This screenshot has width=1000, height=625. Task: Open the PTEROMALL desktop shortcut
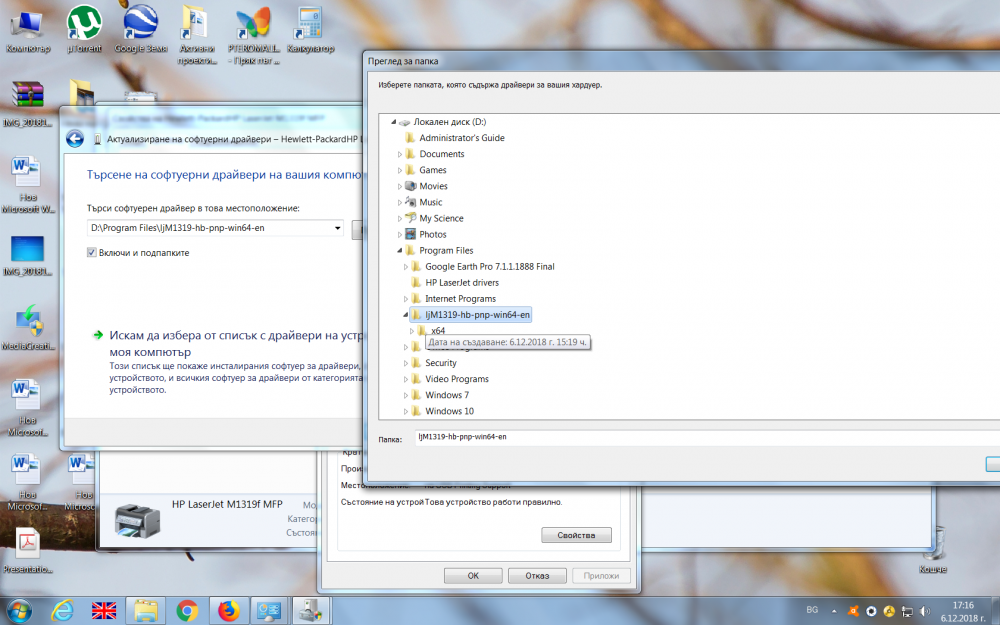tap(253, 36)
